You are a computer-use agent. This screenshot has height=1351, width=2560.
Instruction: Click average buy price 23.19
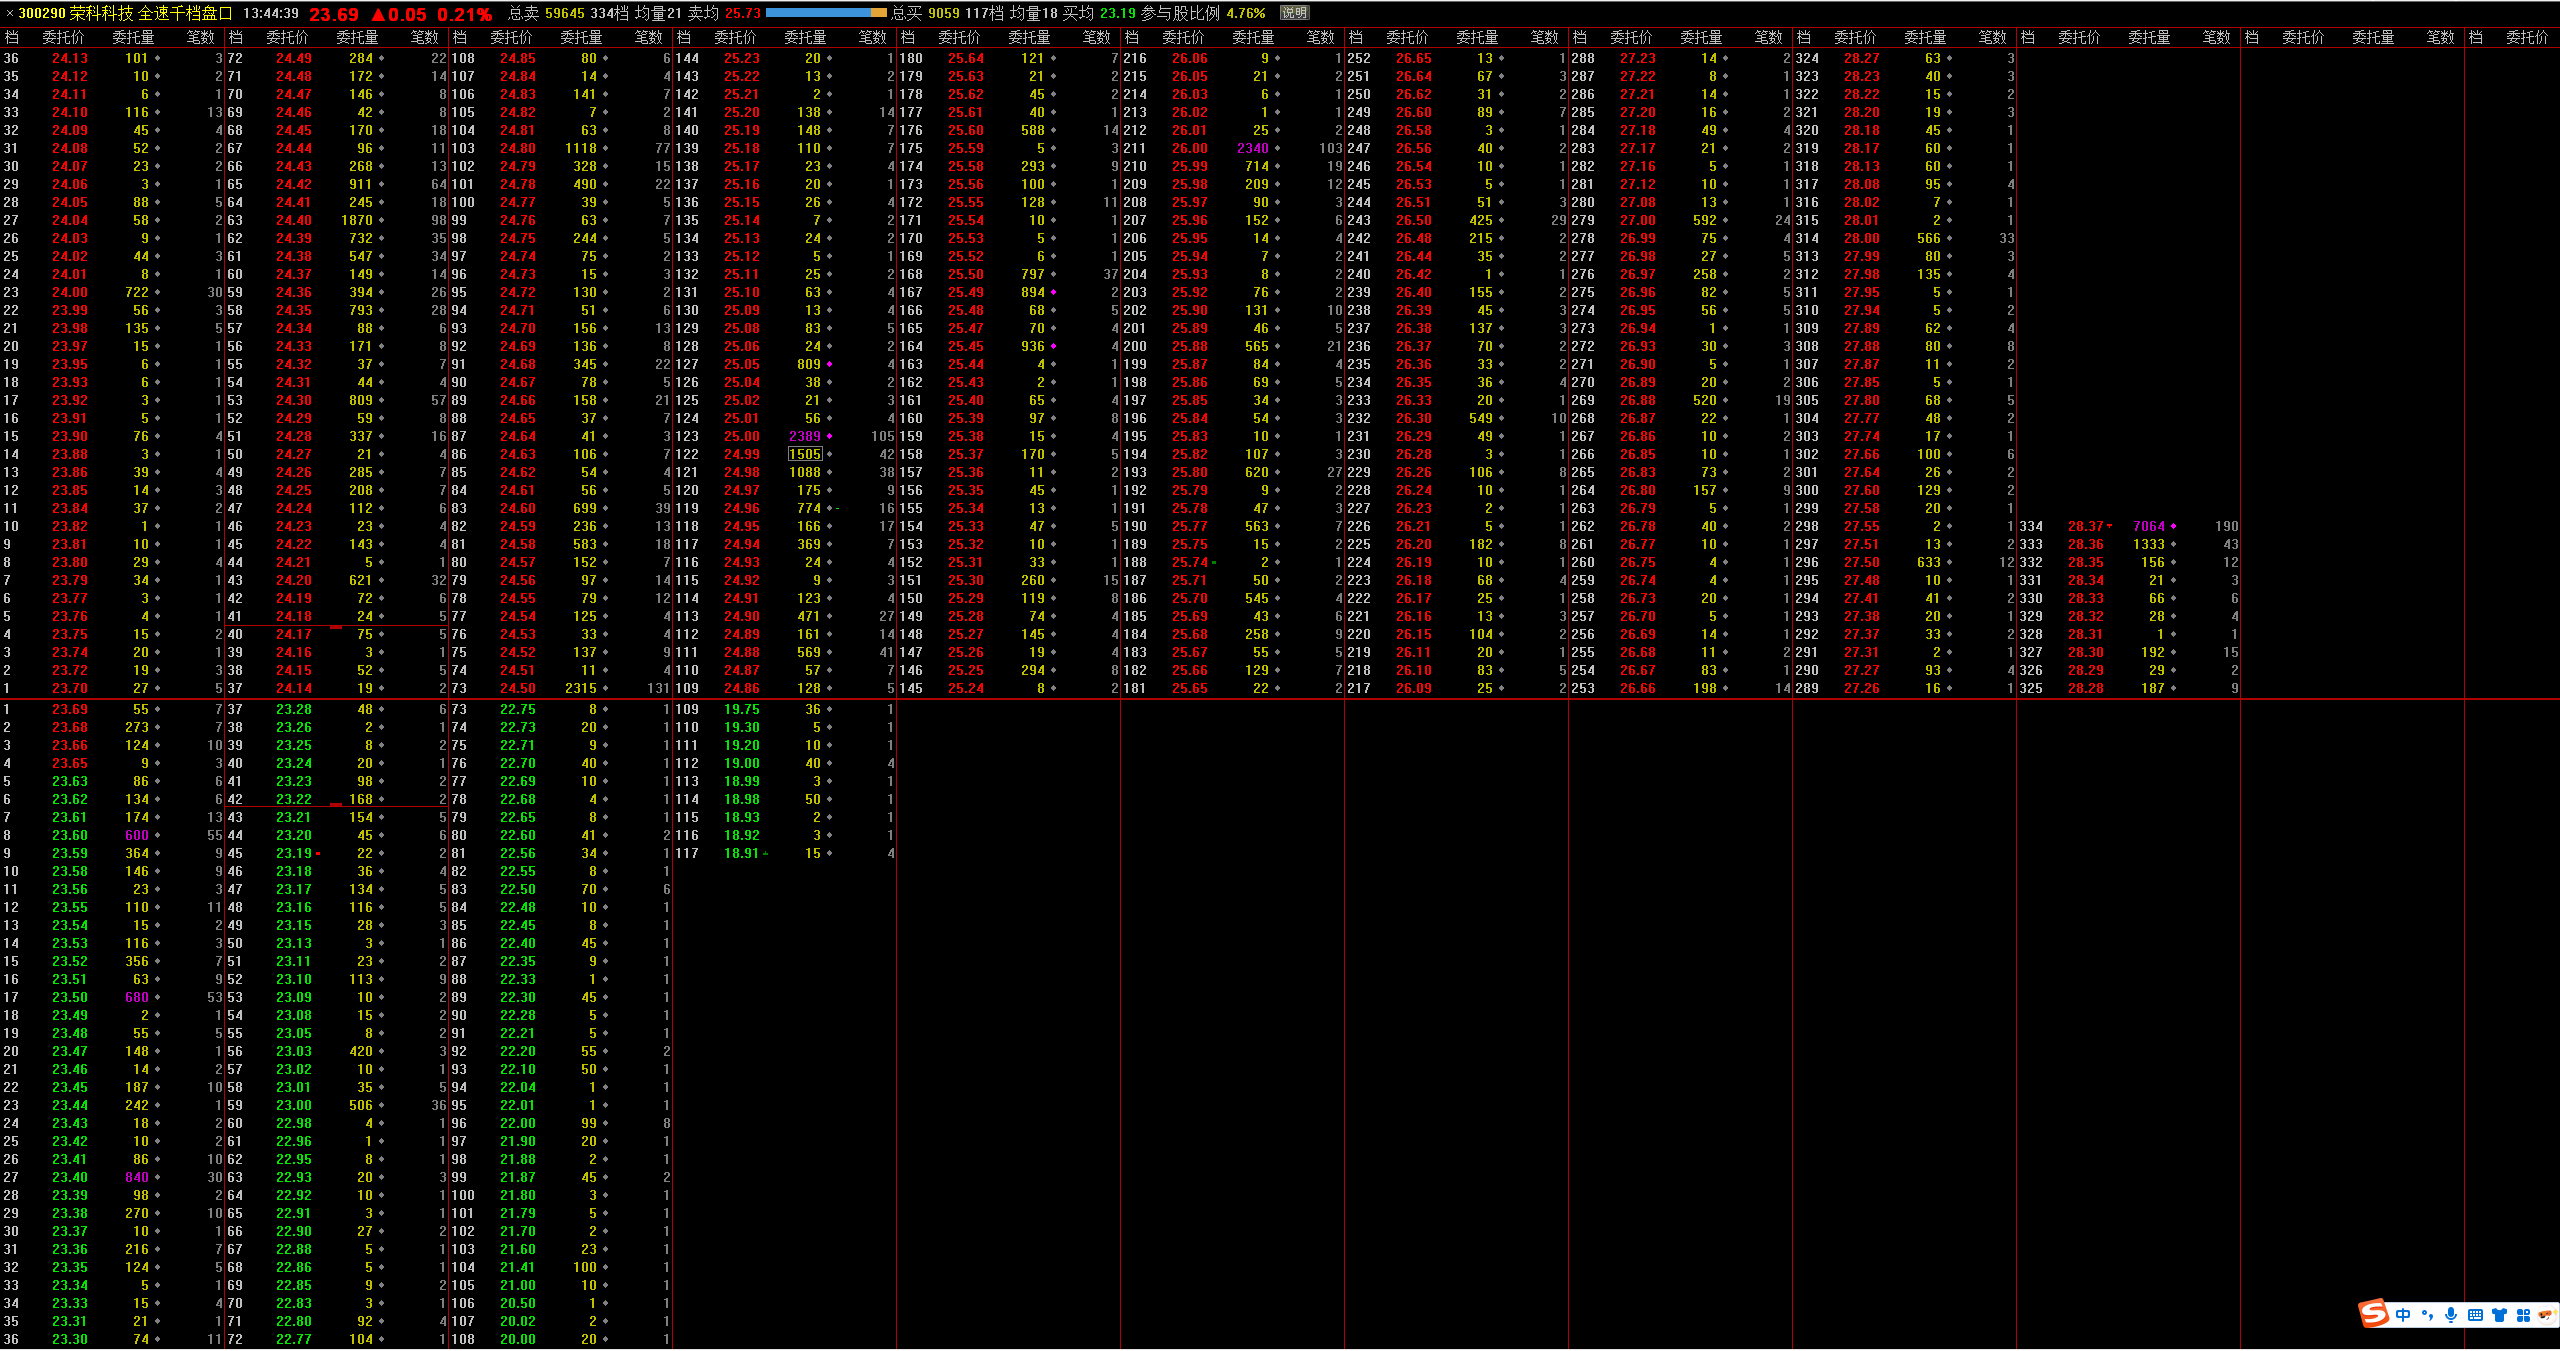point(1118,13)
